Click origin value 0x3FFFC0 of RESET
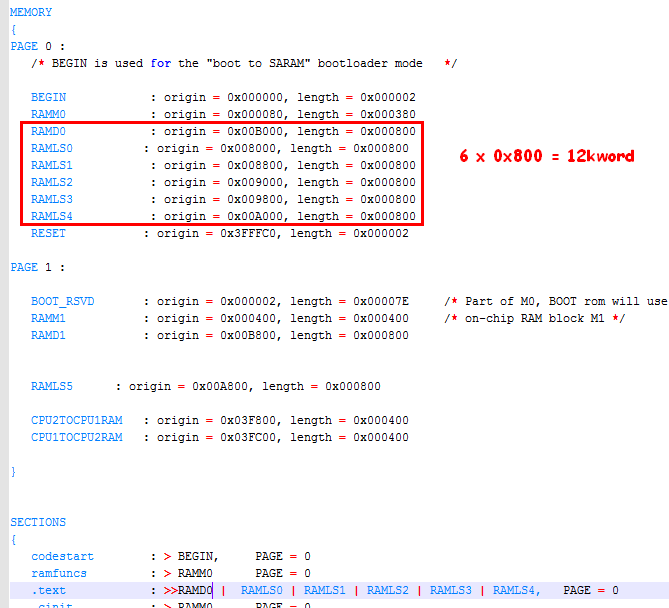The width and height of the screenshot is (669, 608). click(x=248, y=233)
